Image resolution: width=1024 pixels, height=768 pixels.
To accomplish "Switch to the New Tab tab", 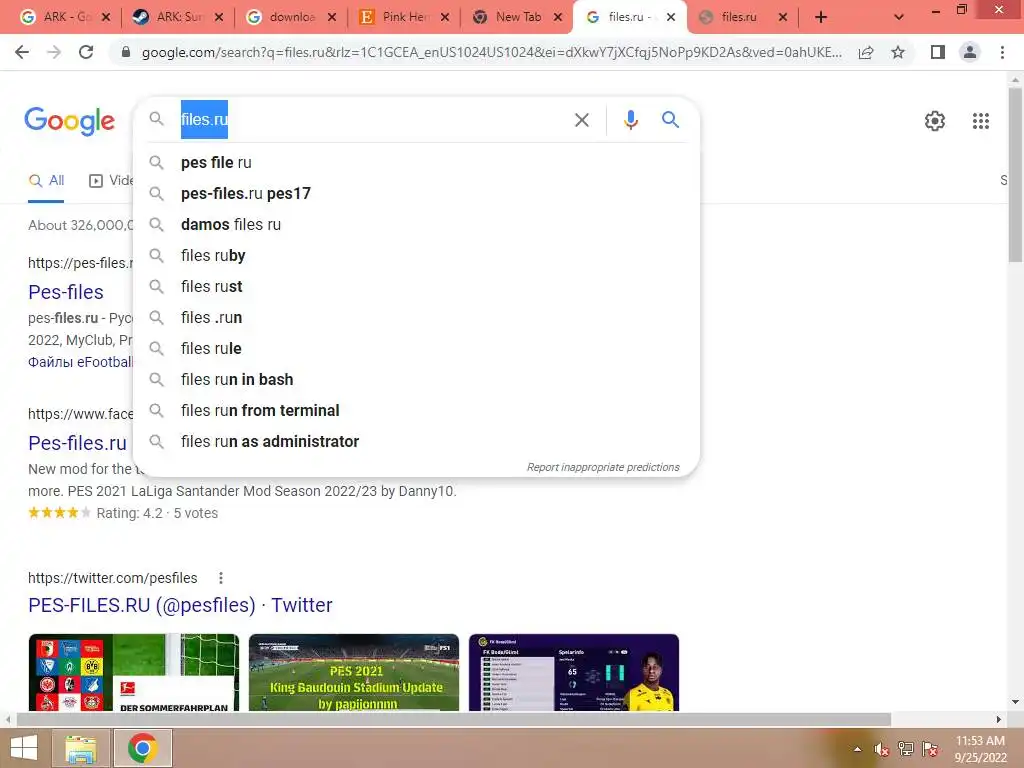I will point(517,17).
